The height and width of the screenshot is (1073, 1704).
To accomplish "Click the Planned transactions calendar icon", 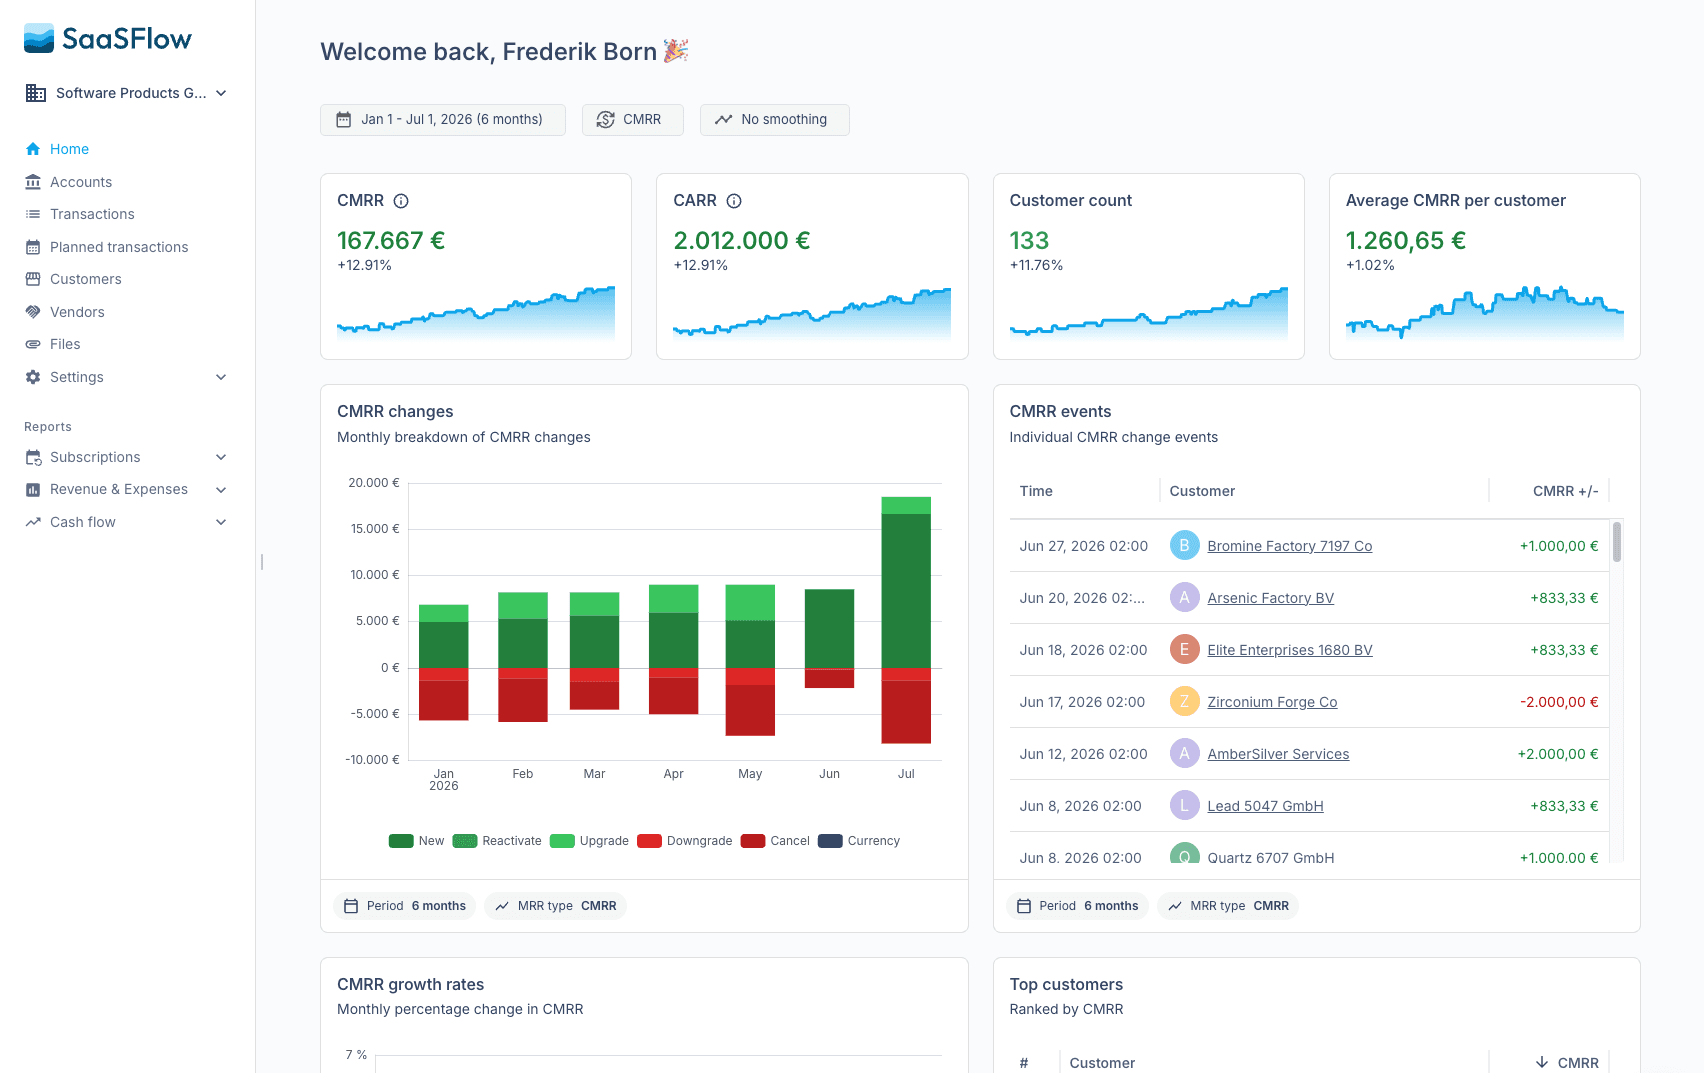I will 33,247.
